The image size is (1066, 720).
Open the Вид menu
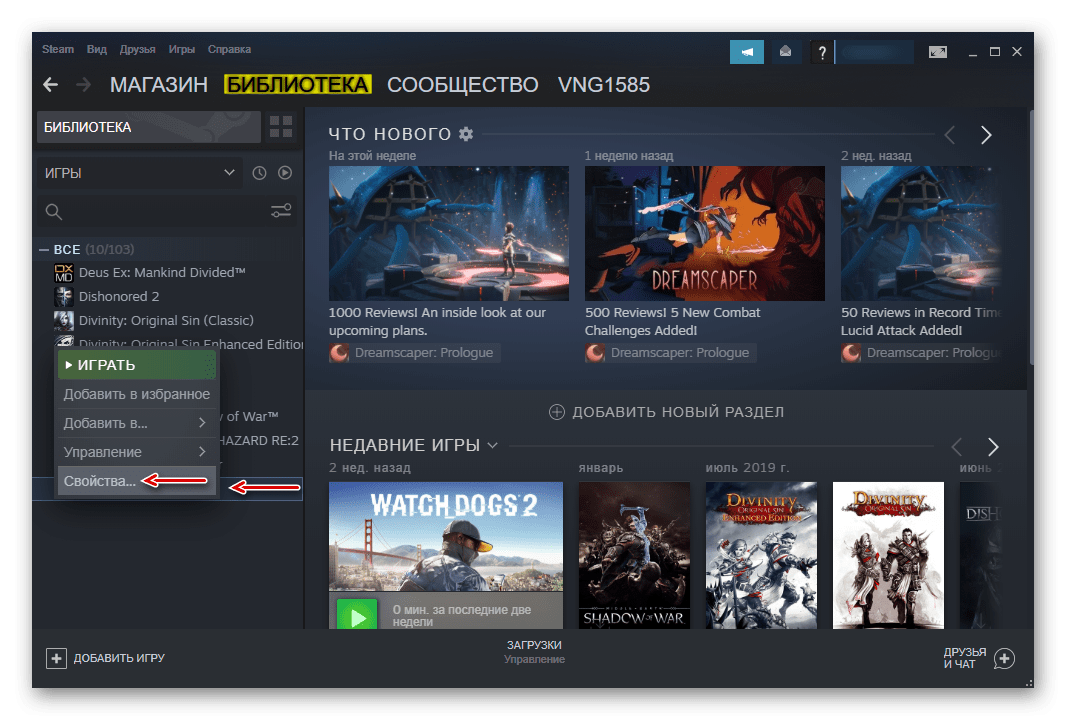click(97, 49)
